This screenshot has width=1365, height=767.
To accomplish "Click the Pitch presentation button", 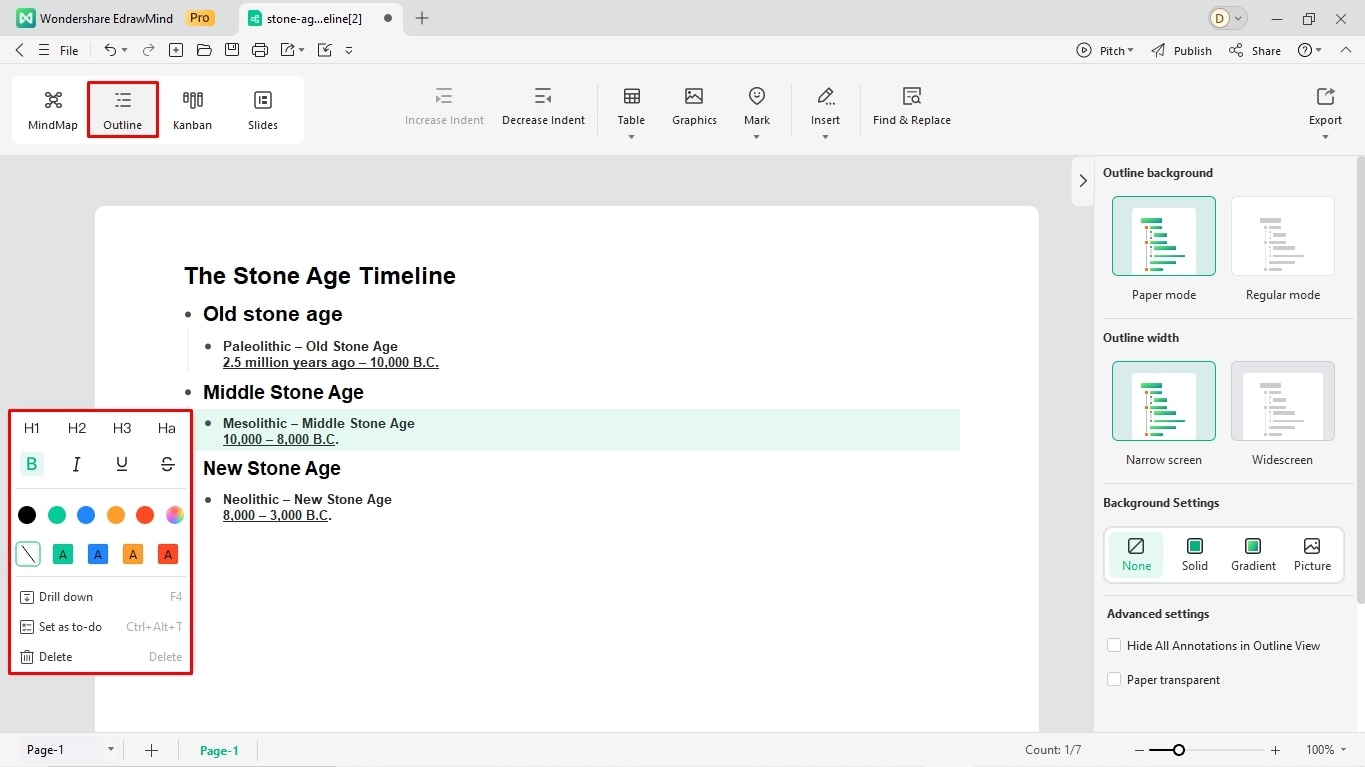I will pyautogui.click(x=1104, y=50).
